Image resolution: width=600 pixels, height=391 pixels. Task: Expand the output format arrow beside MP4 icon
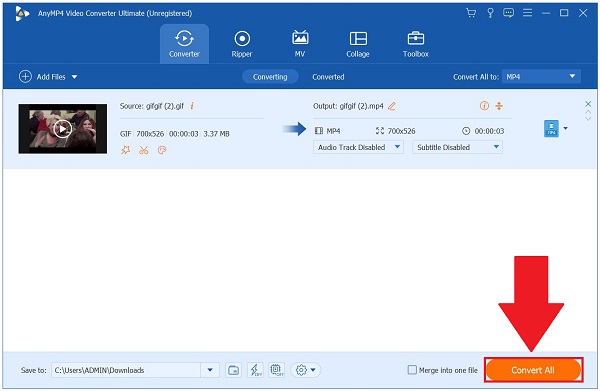566,128
